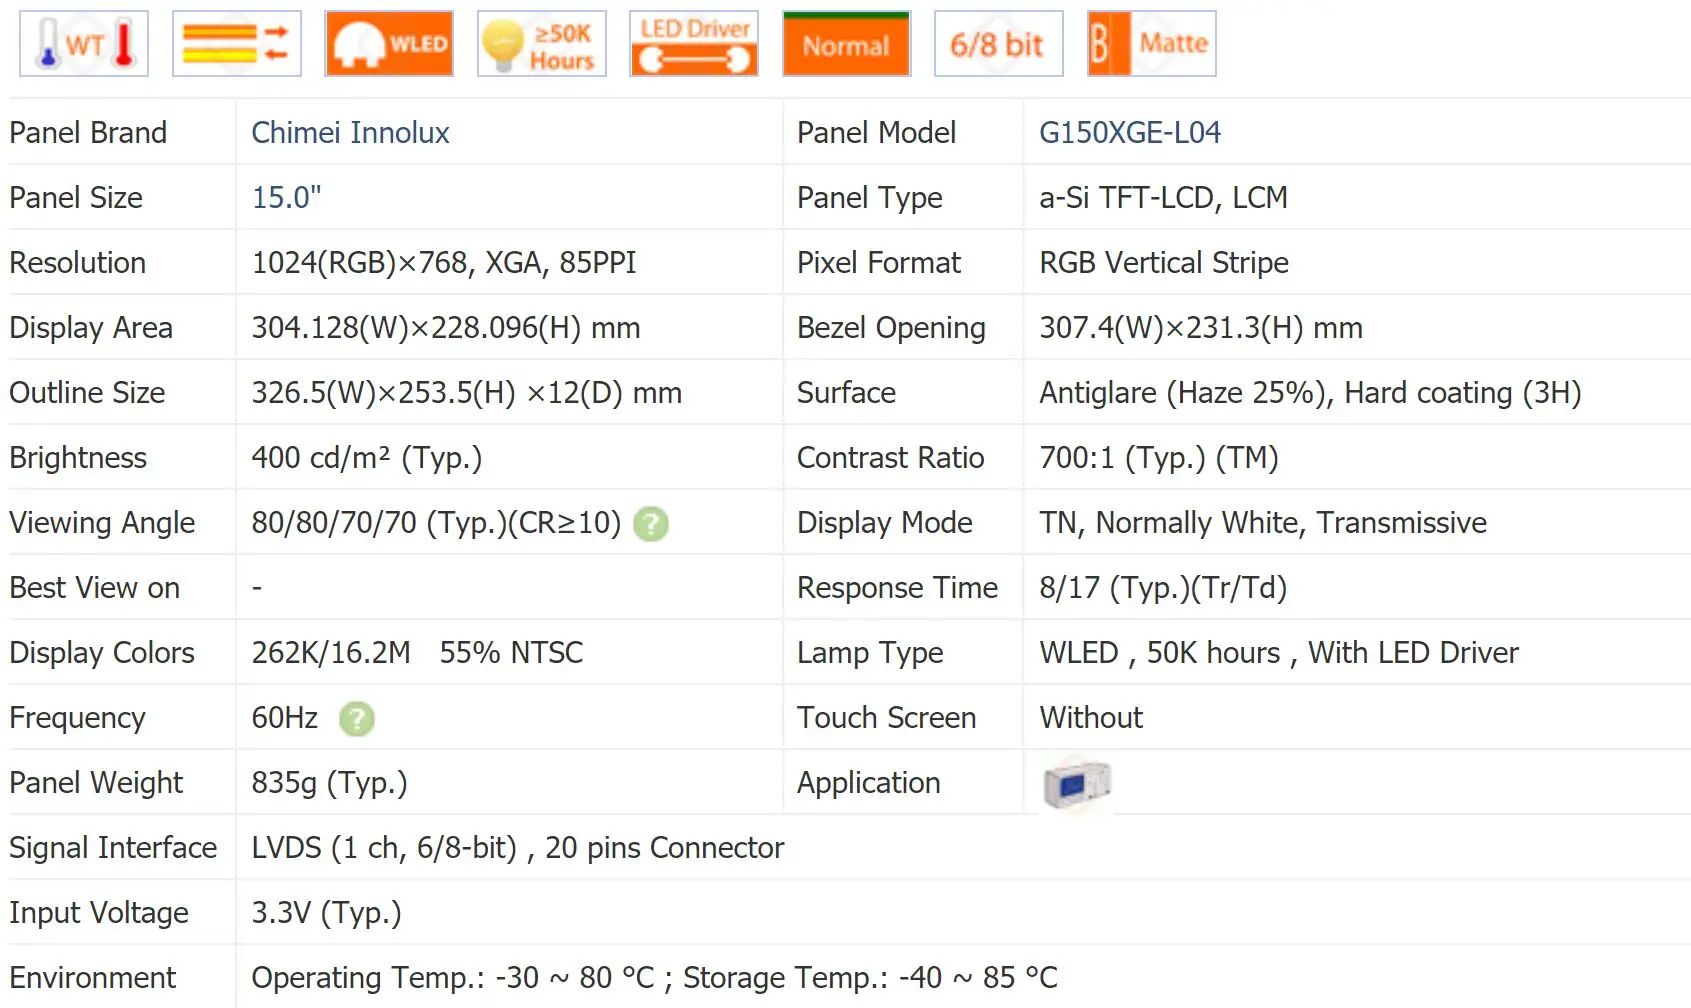Select the 60Hz frequency value

coord(285,718)
